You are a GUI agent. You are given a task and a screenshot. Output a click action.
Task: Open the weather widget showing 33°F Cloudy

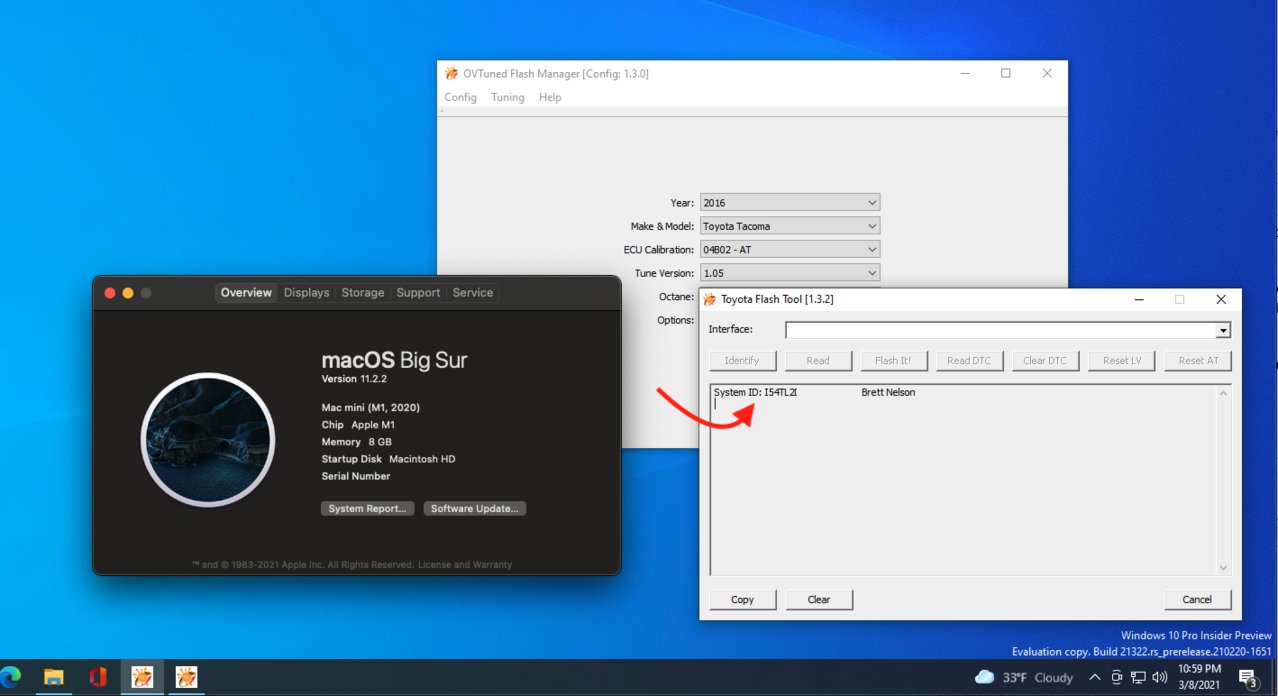[x=1024, y=677]
